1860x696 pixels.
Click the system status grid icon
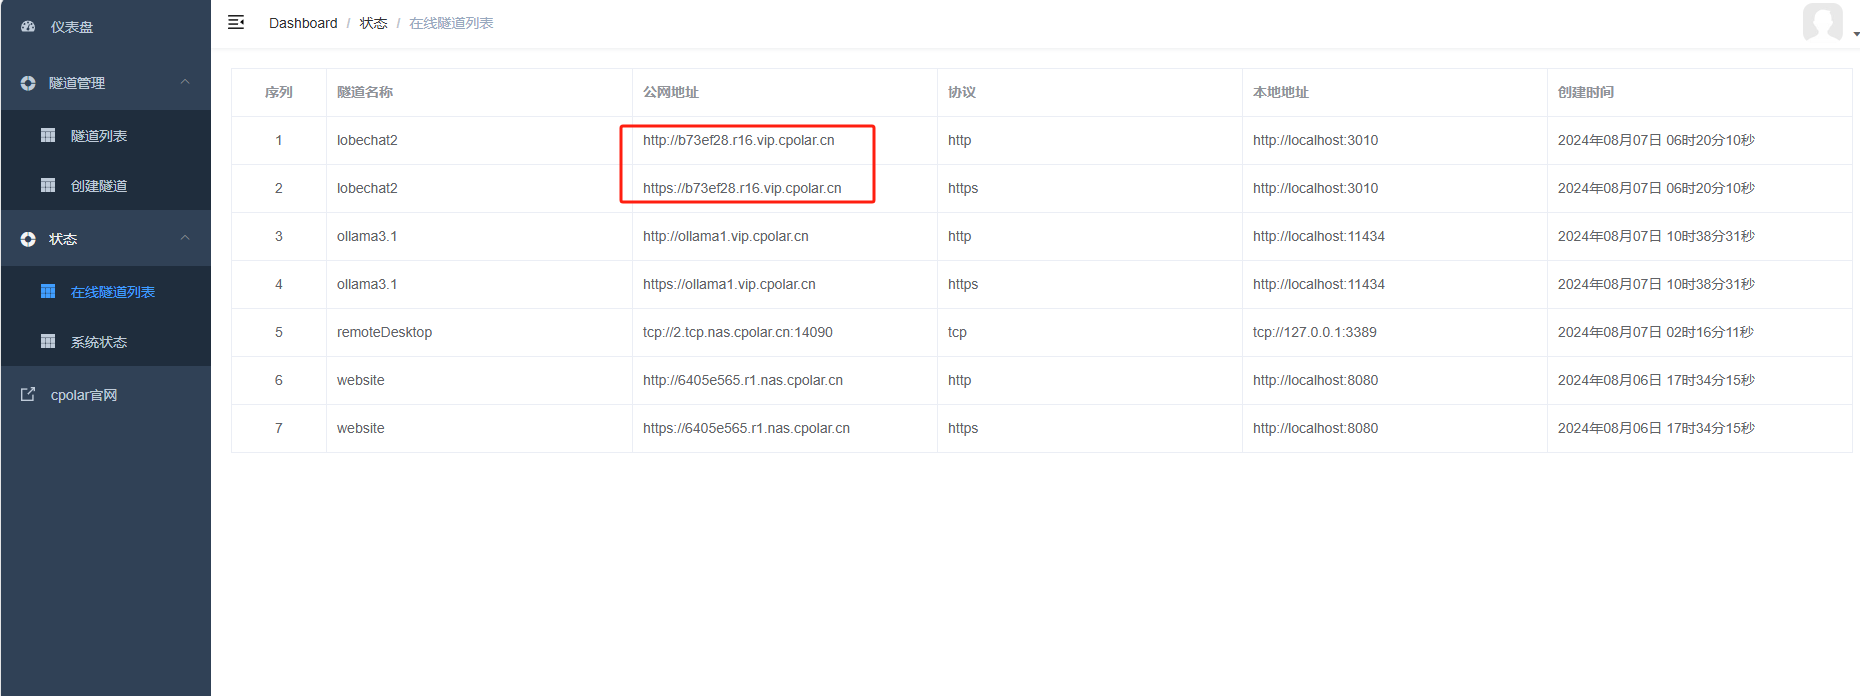coord(48,341)
